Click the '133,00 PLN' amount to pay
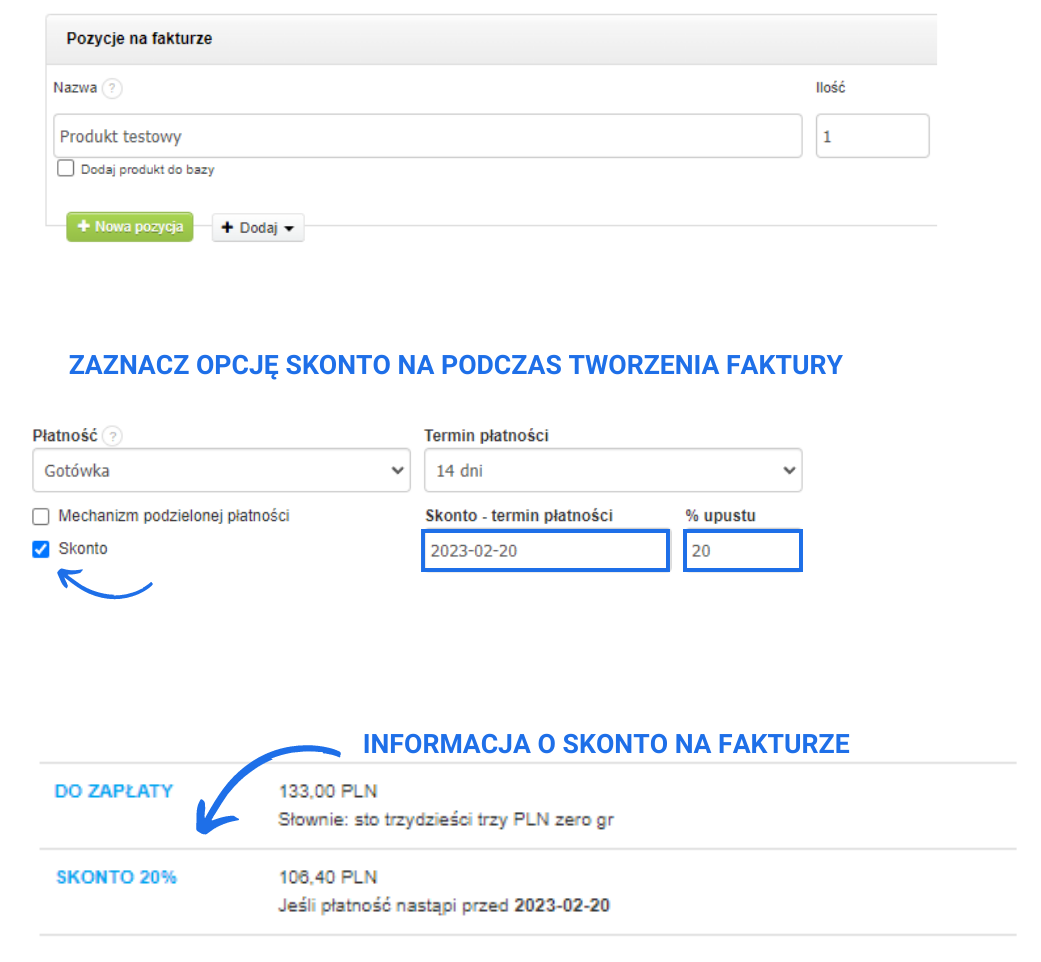Viewport: 1041px width, 962px height. pyautogui.click(x=328, y=791)
